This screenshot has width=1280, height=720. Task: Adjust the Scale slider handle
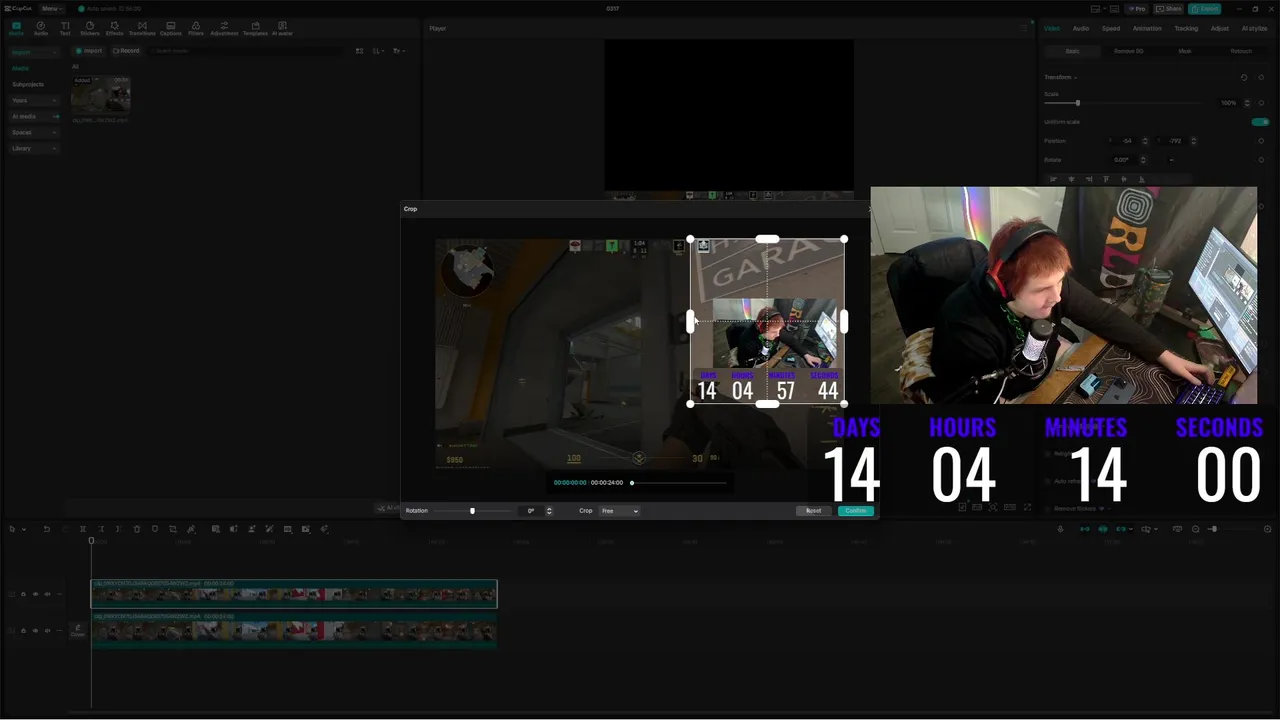click(x=1077, y=103)
